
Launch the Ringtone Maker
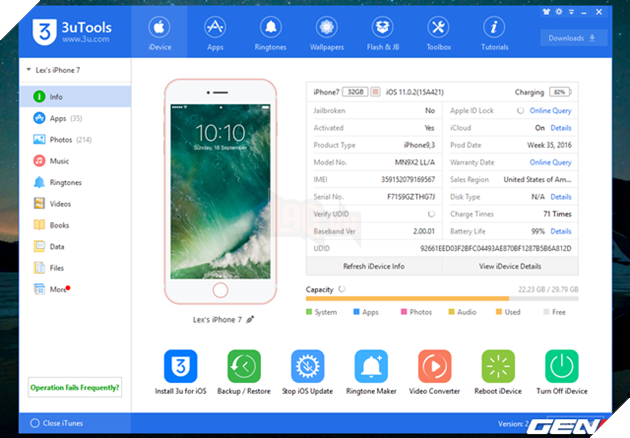[x=371, y=366]
